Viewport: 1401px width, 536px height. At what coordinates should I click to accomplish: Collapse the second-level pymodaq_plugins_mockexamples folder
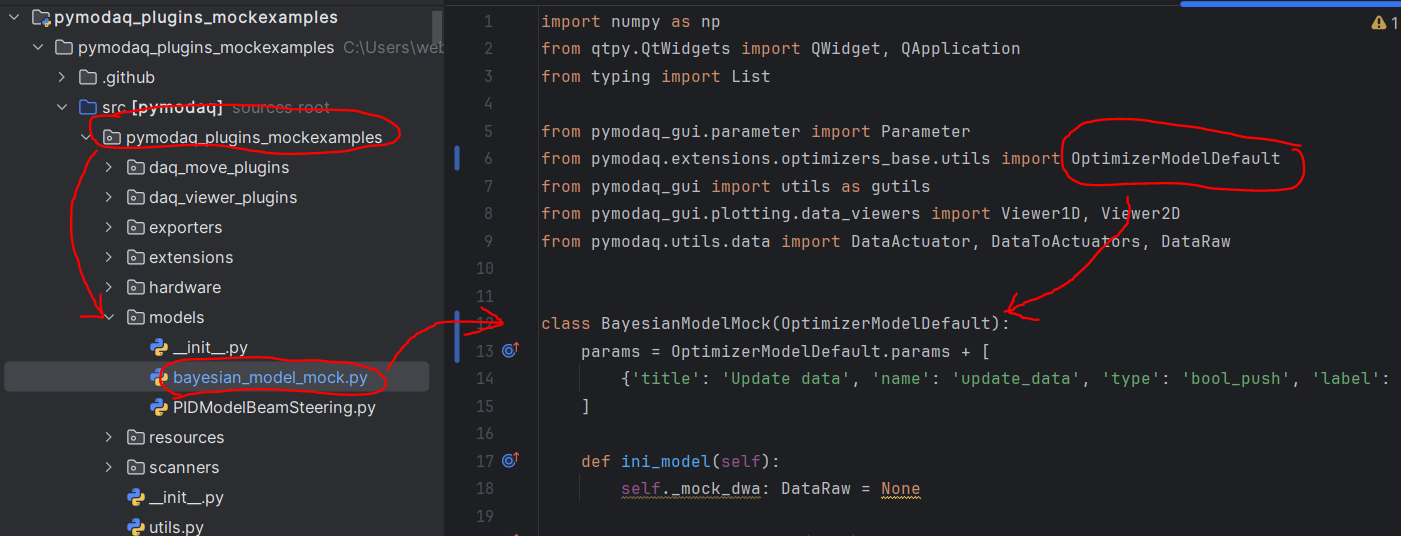(38, 47)
